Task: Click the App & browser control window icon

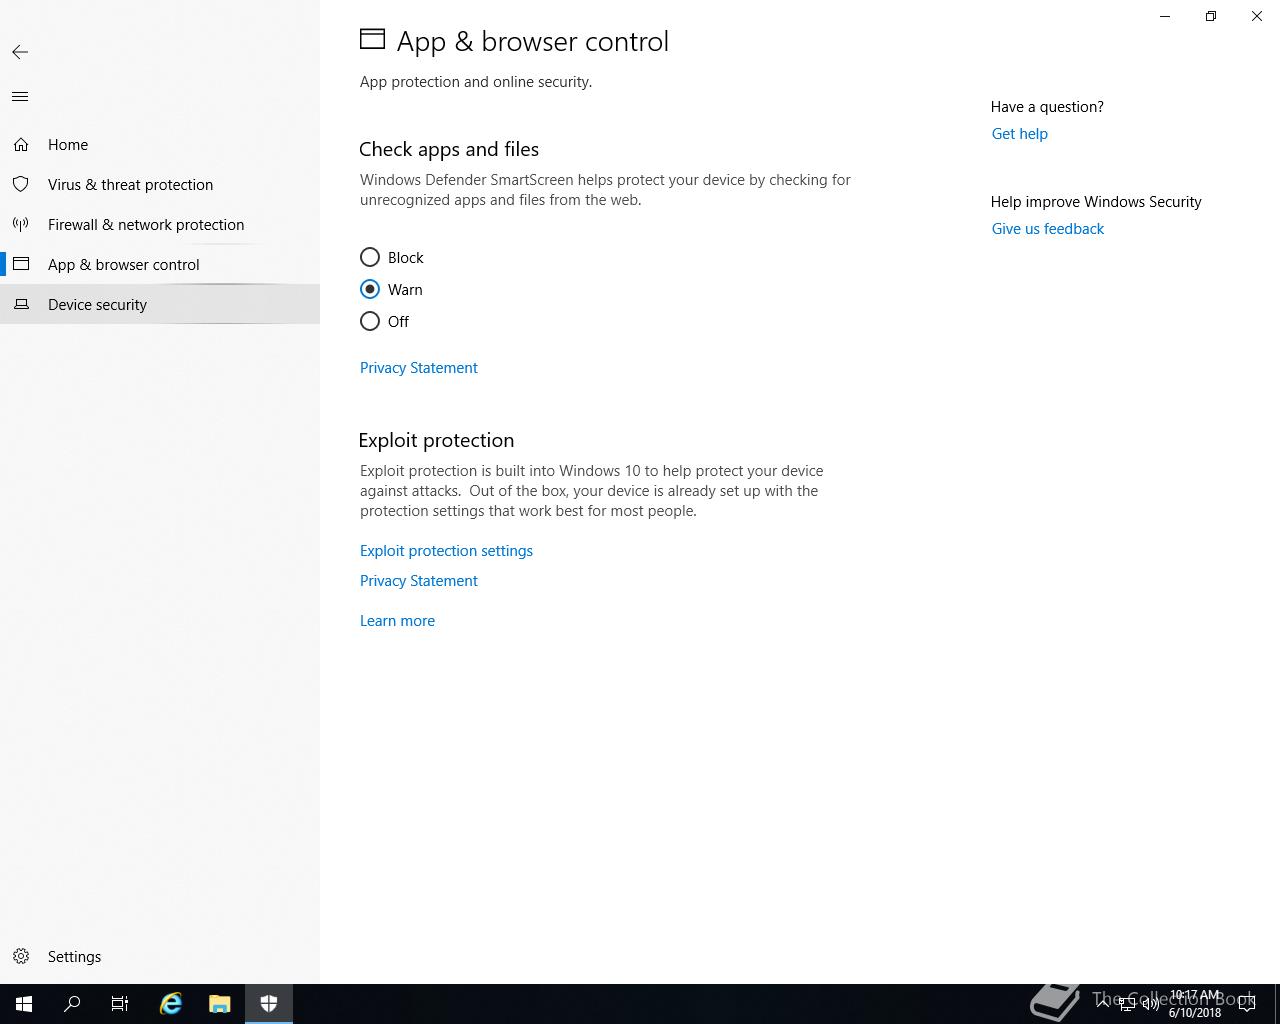Action: tap(21, 265)
